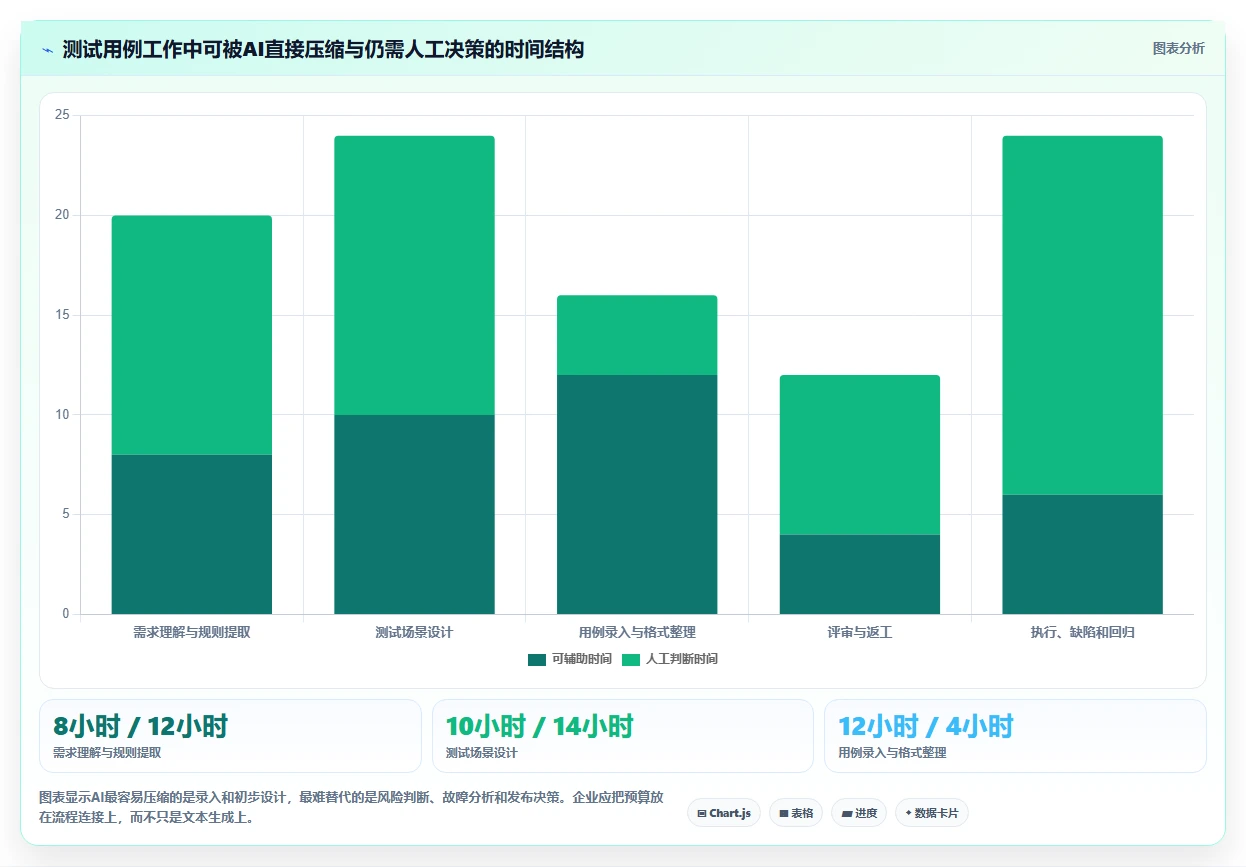Click the 图表分析 label in header
1246x867 pixels.
point(1178,48)
